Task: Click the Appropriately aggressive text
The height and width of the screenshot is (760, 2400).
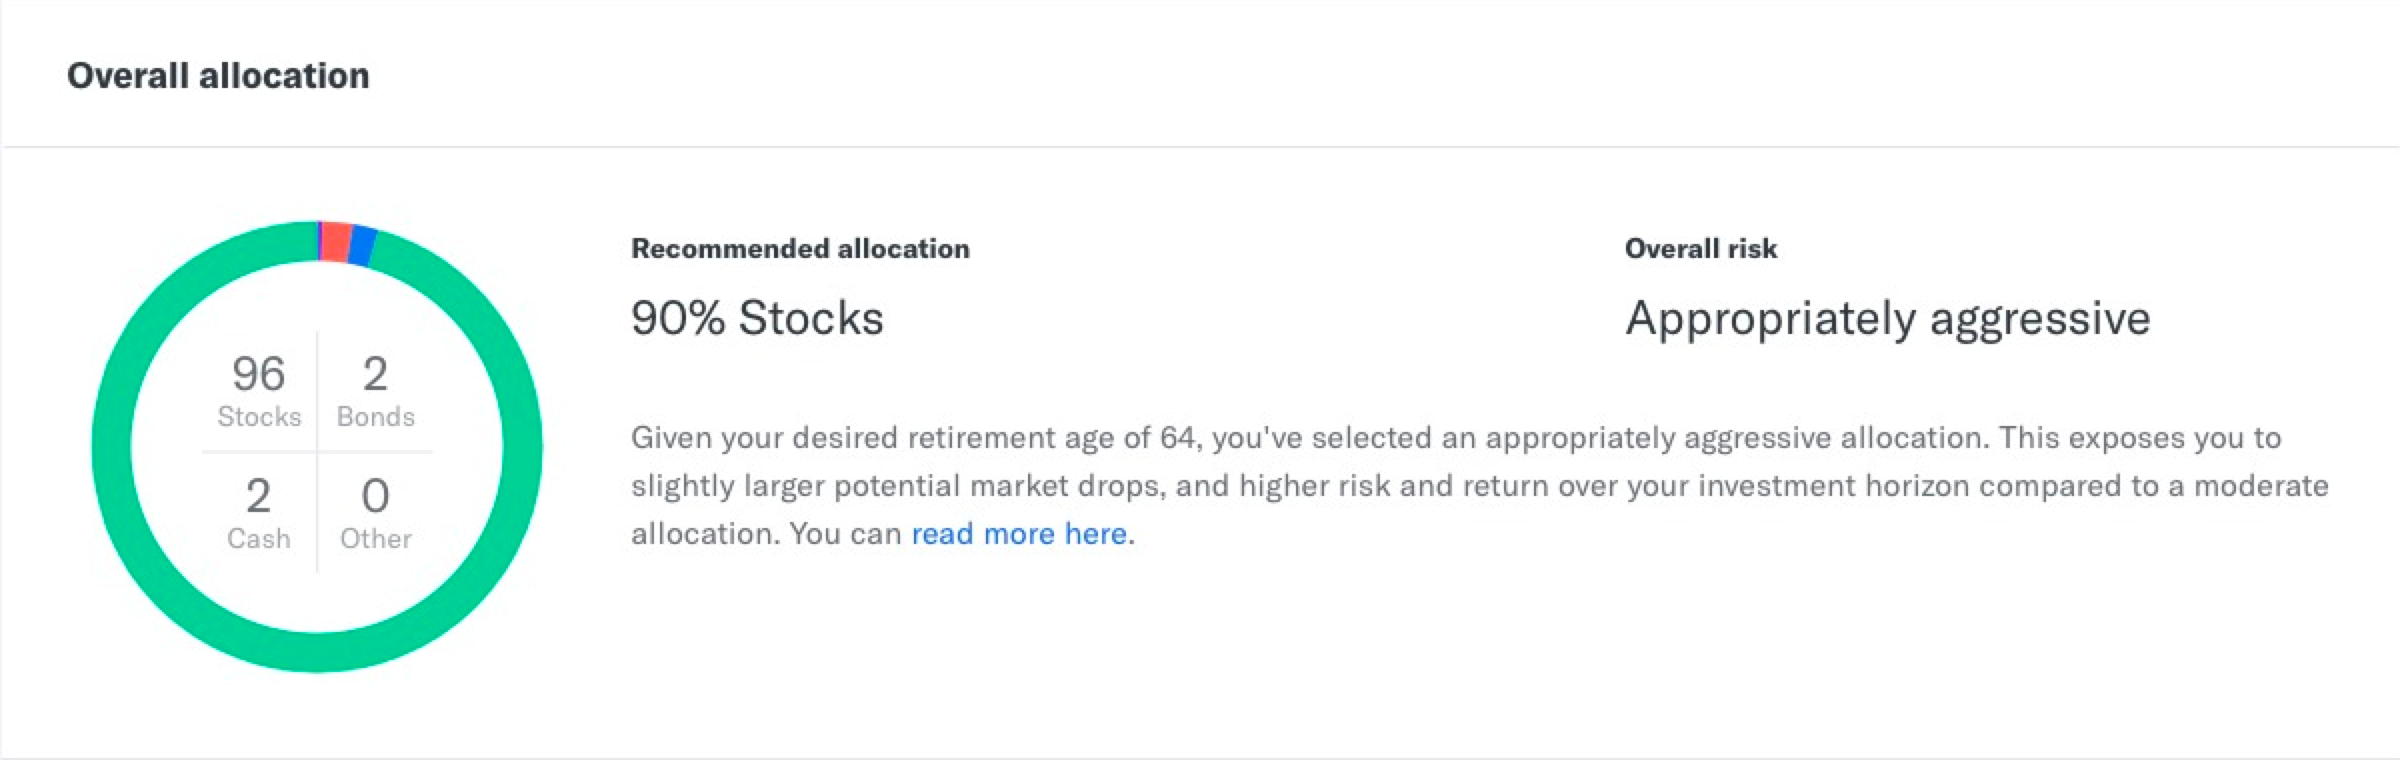Action: pos(1888,320)
